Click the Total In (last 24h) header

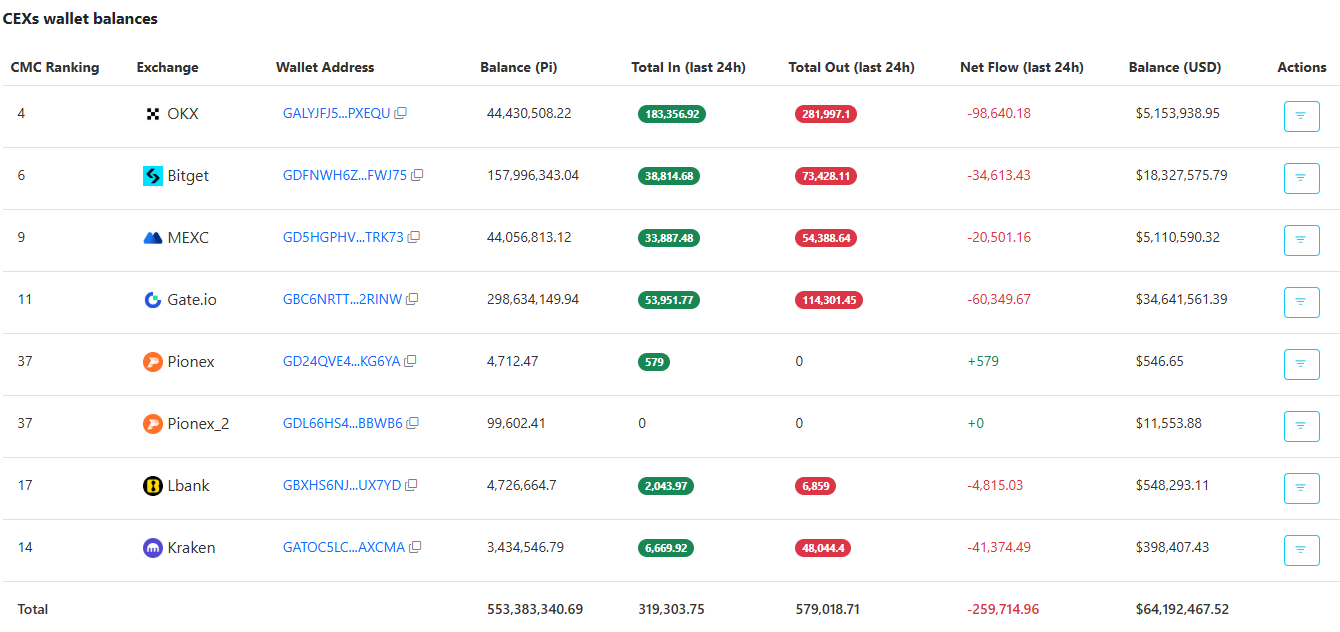click(688, 67)
